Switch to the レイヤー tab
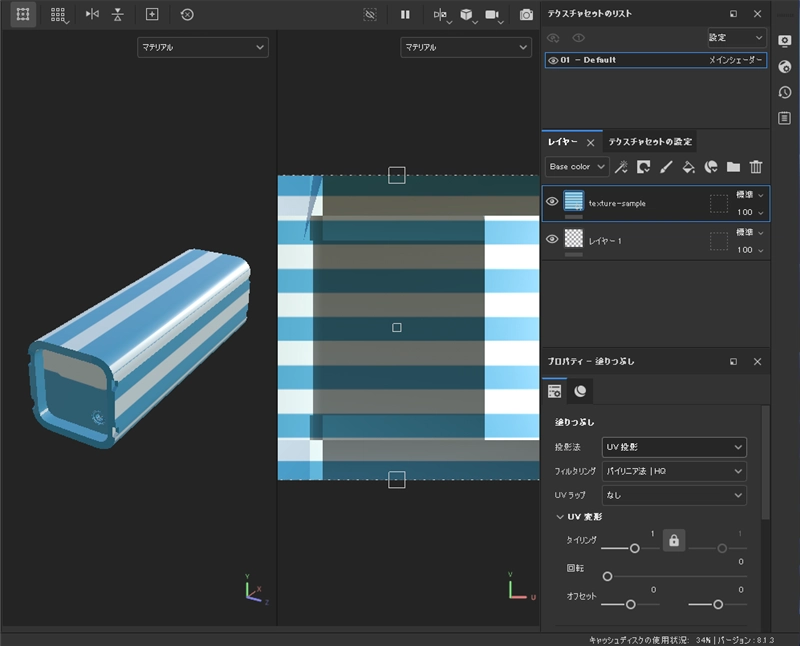This screenshot has height=646, width=800. click(x=563, y=142)
